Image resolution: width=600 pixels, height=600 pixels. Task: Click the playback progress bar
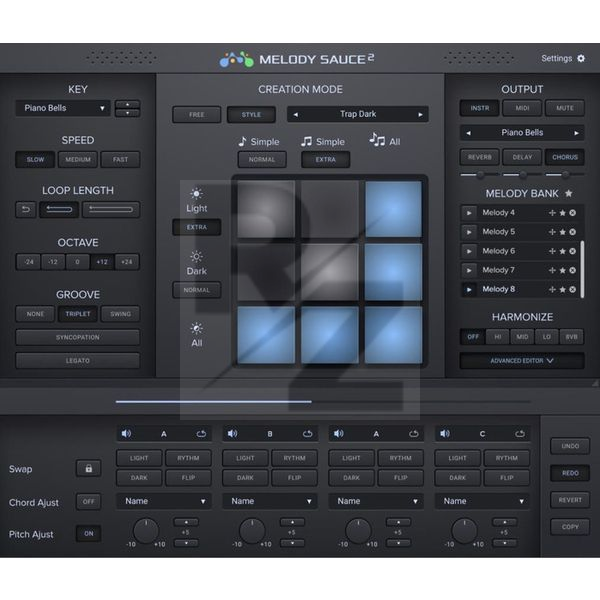(323, 402)
